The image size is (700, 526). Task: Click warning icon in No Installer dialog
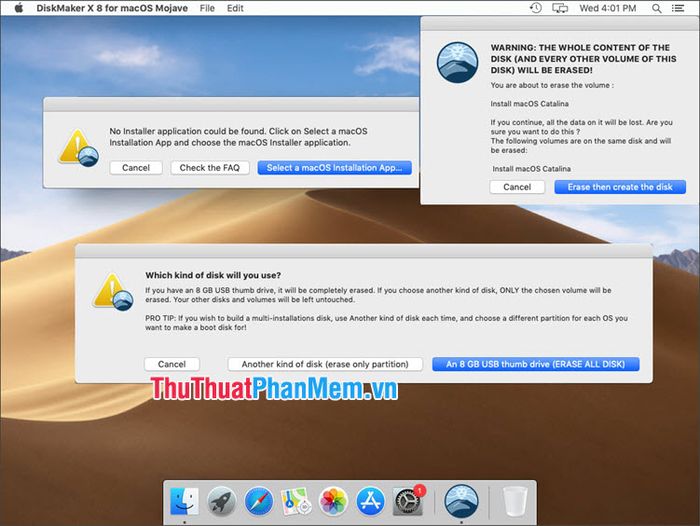point(79,148)
